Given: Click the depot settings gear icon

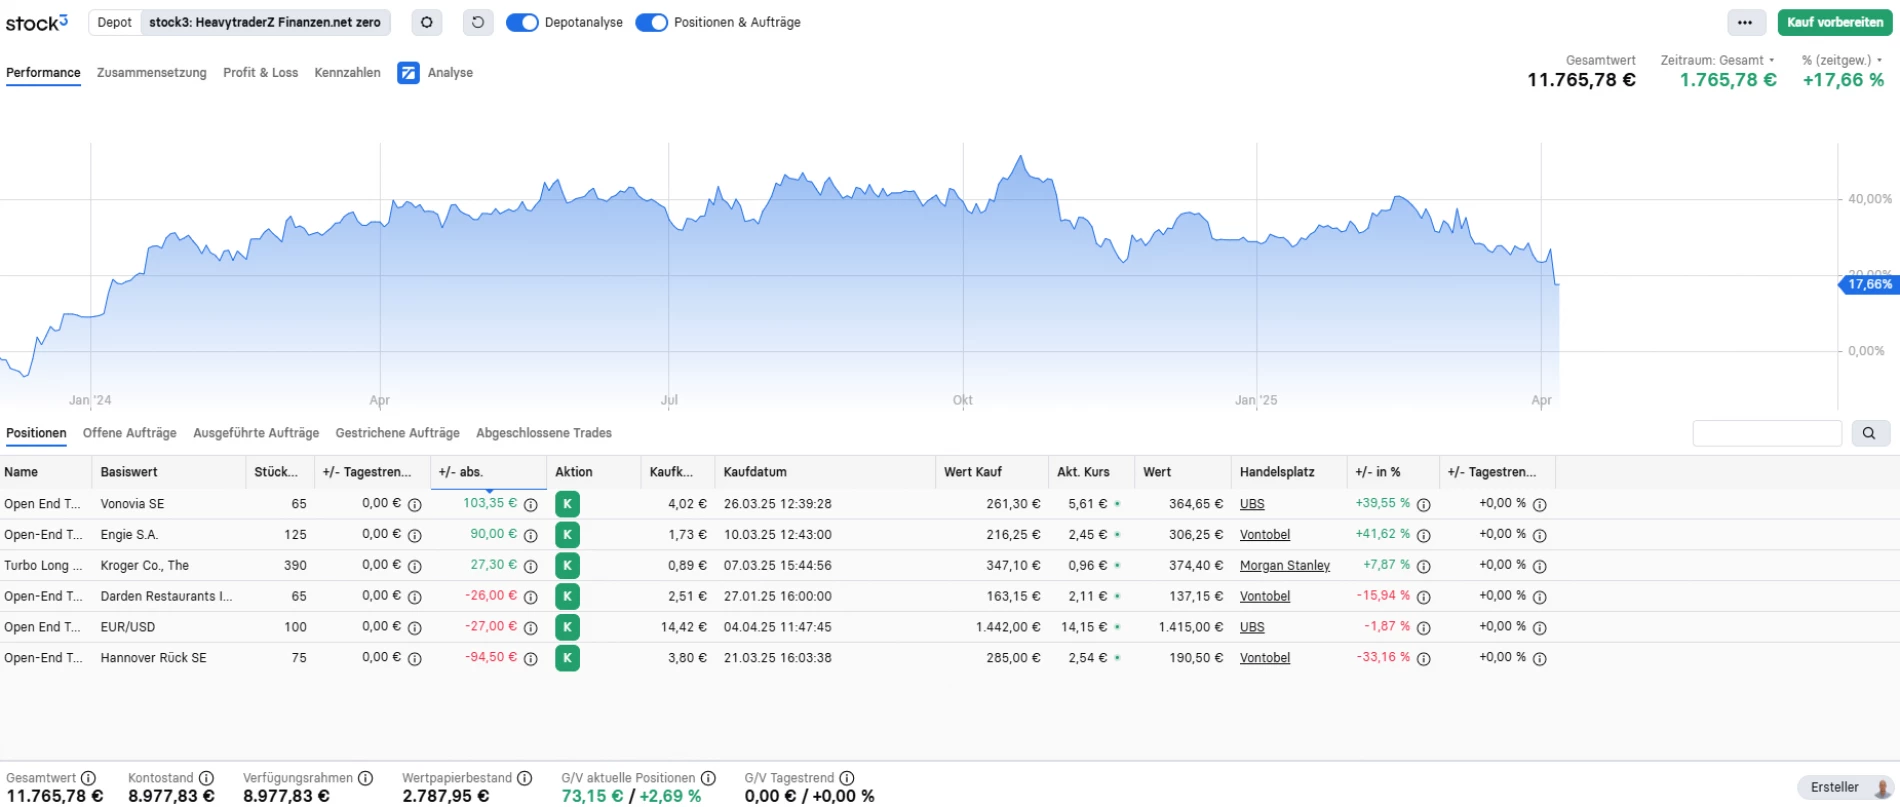Looking at the screenshot, I should pyautogui.click(x=427, y=22).
